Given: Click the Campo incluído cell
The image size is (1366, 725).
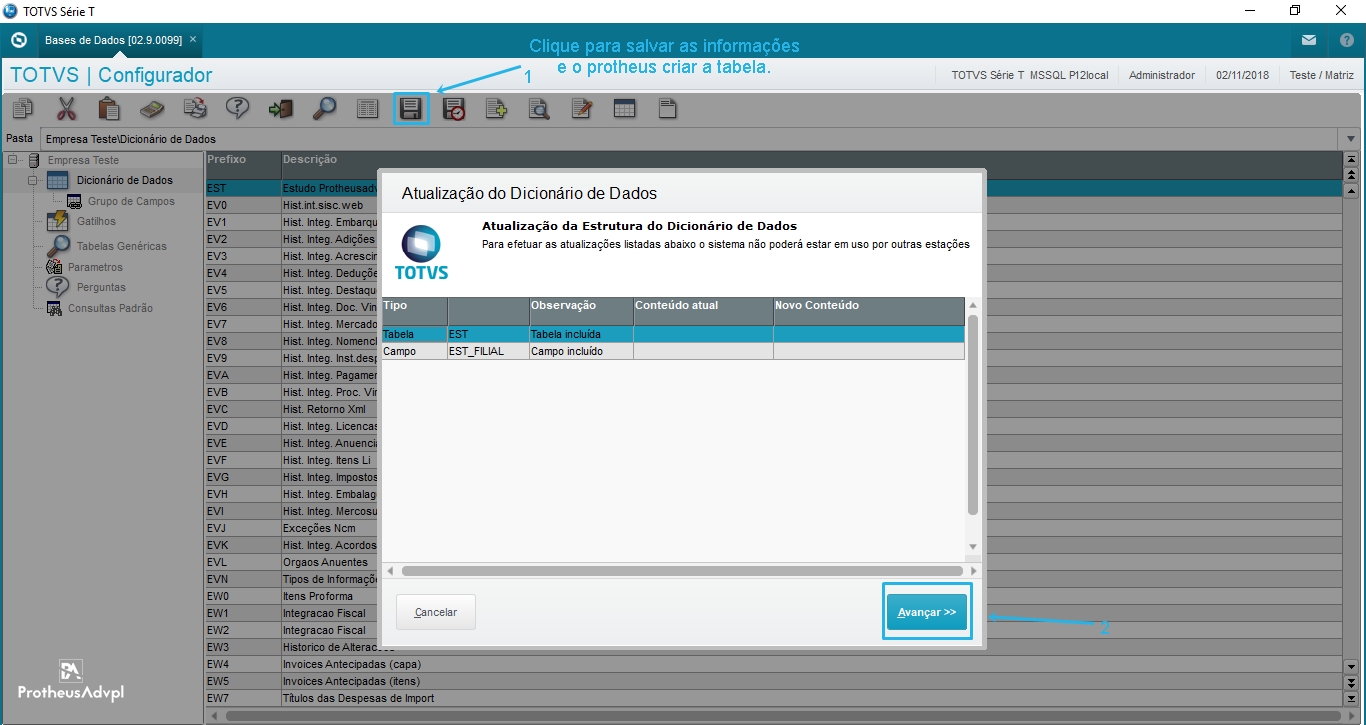Looking at the screenshot, I should [581, 352].
